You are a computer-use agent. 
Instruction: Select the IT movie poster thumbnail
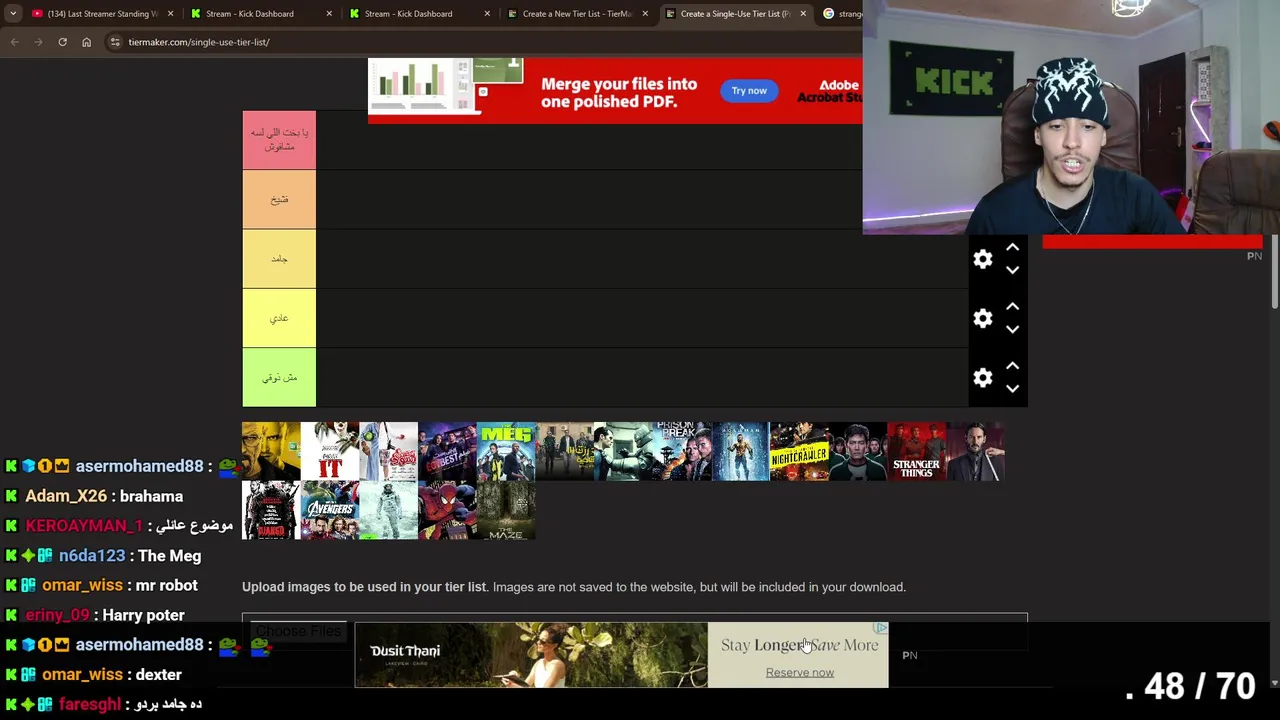point(330,451)
